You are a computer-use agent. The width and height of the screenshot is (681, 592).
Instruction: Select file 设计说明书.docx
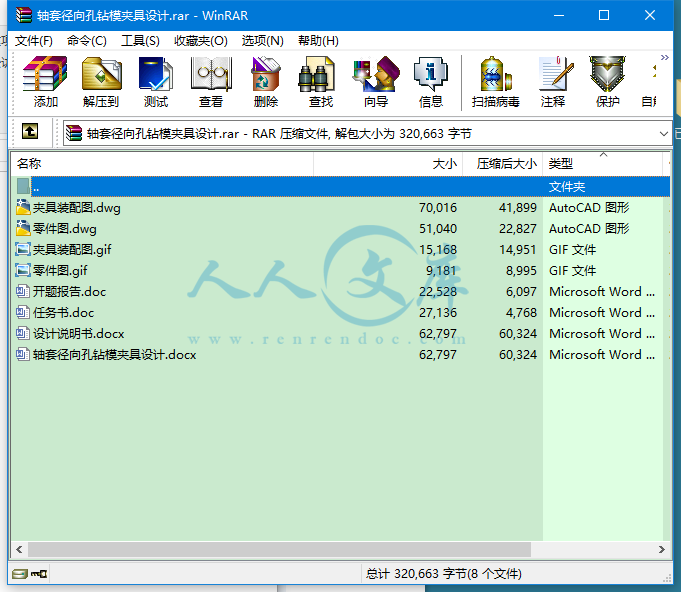pyautogui.click(x=341, y=334)
